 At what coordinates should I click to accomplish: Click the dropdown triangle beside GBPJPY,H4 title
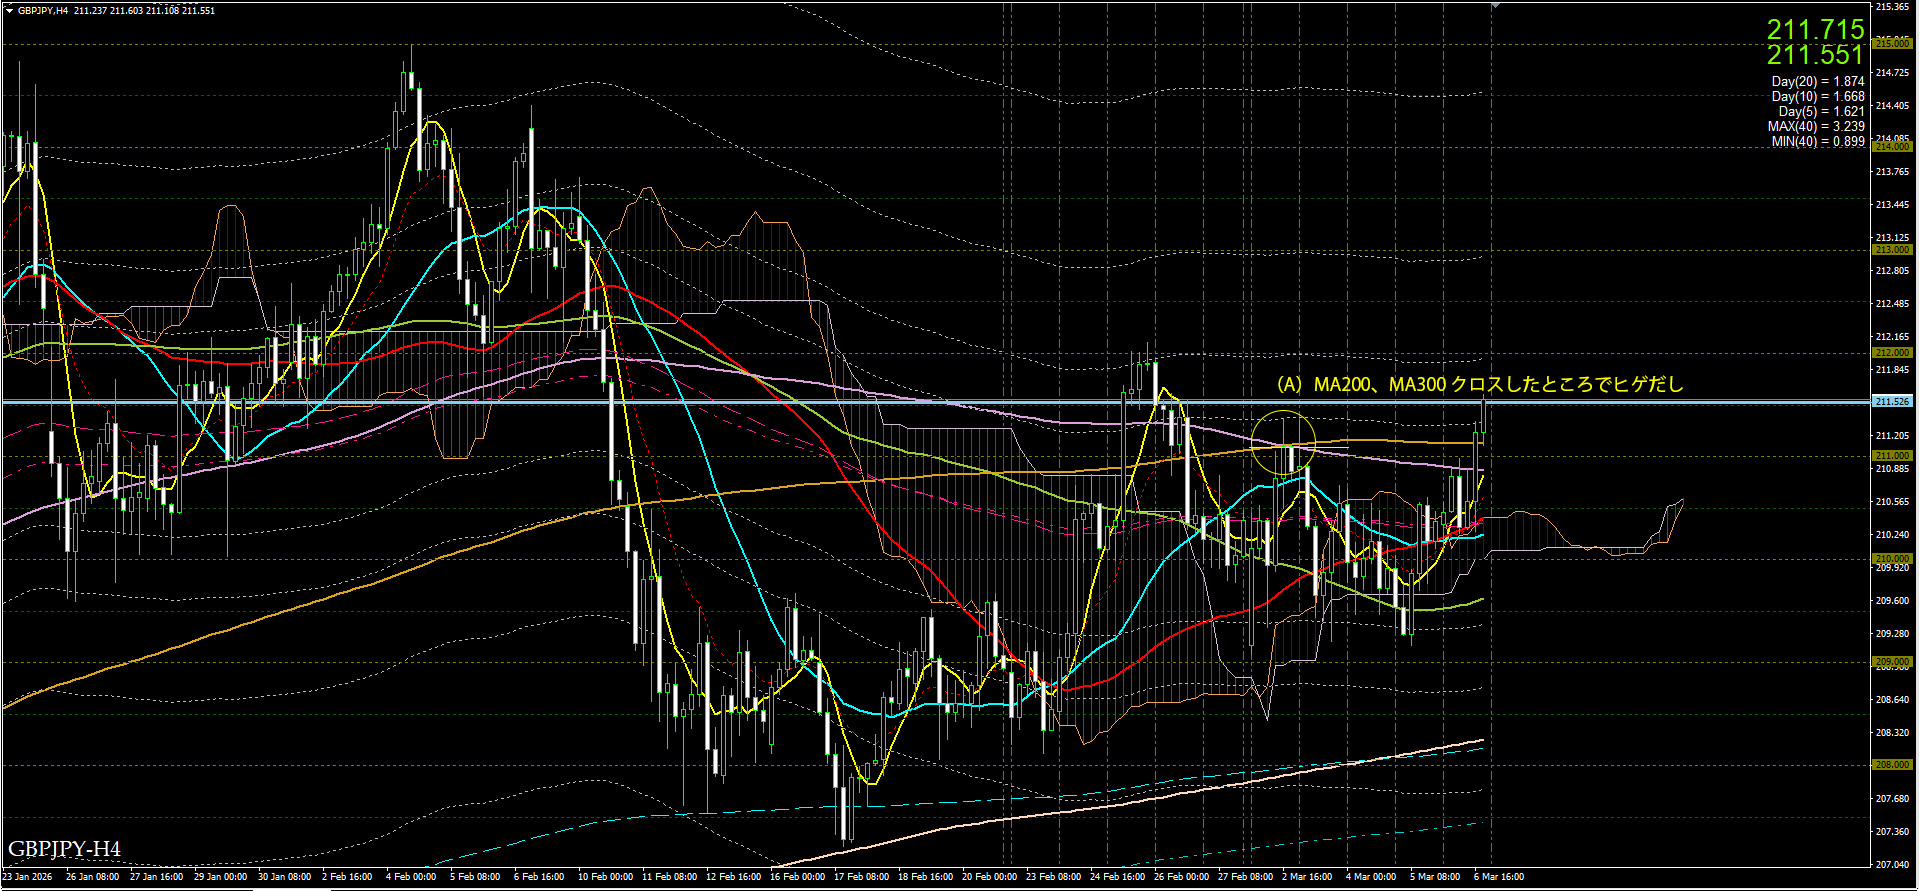point(9,10)
